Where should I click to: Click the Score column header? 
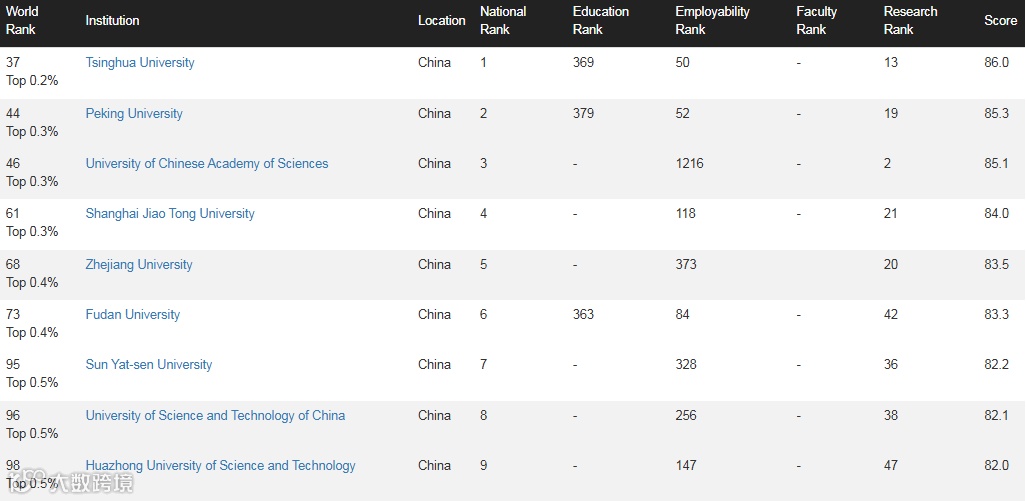point(1000,21)
